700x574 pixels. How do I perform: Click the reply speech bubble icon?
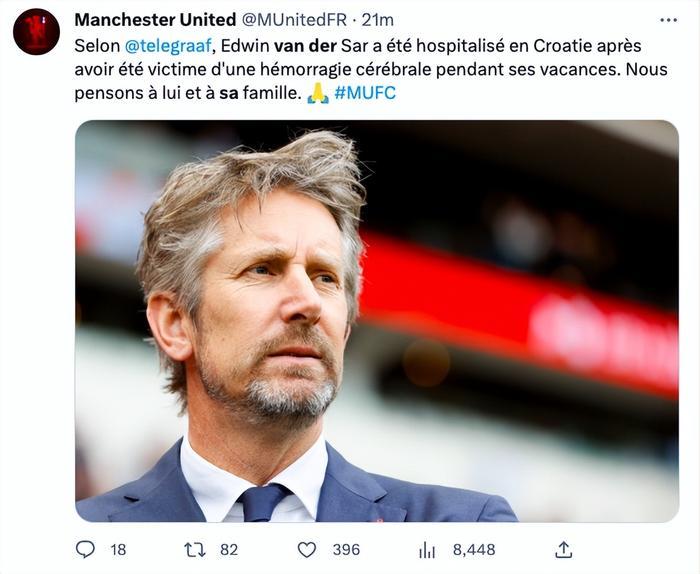[85, 549]
